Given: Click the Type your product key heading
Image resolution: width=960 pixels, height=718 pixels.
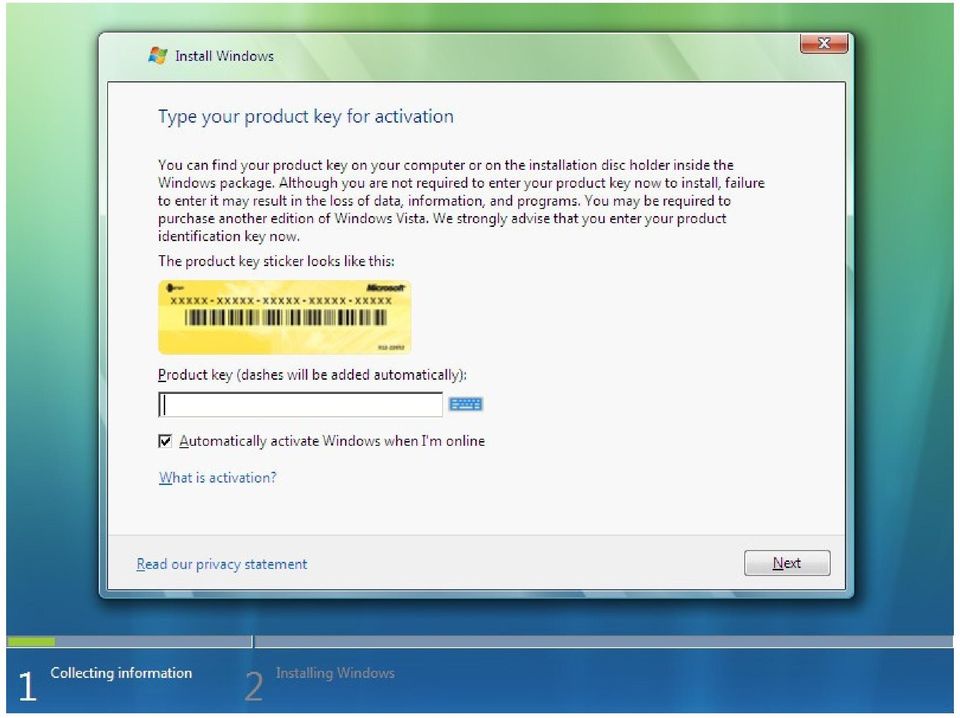Looking at the screenshot, I should pyautogui.click(x=306, y=116).
